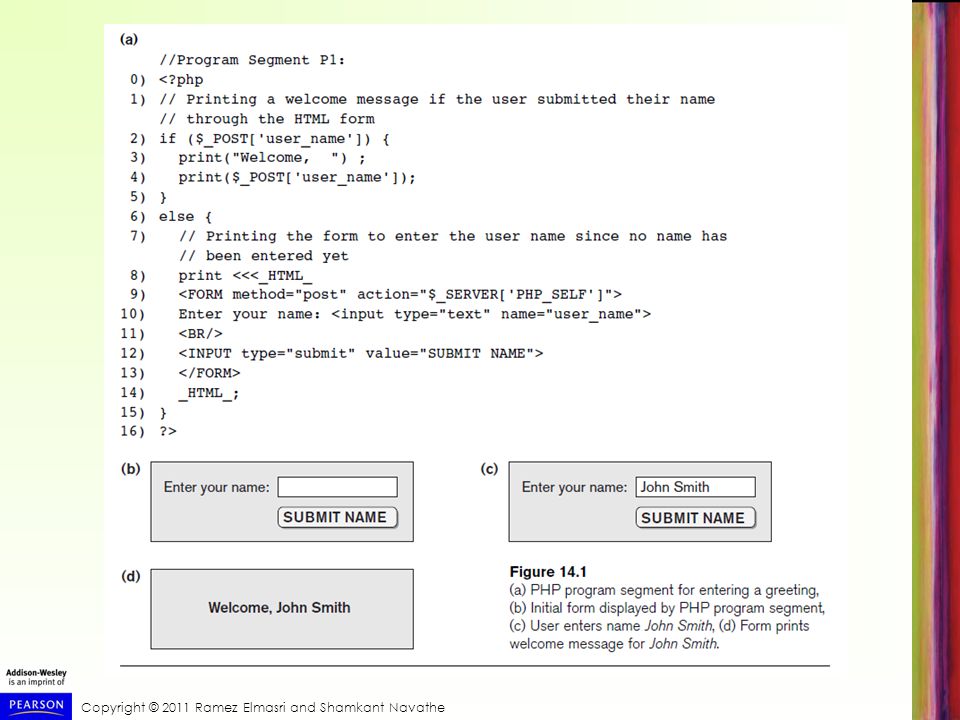Click "Addison-Wesley is an imprint of" text
This screenshot has height=720, width=960.
(36, 677)
